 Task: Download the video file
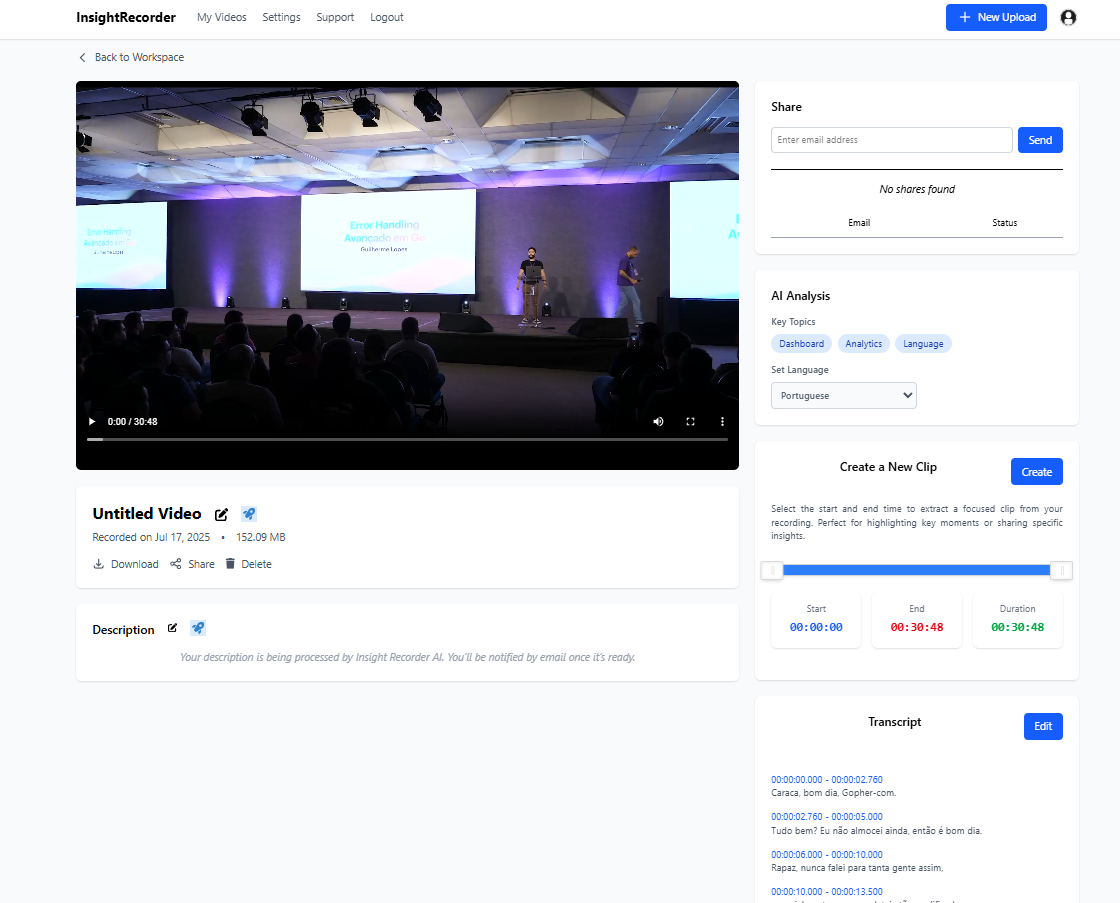126,564
